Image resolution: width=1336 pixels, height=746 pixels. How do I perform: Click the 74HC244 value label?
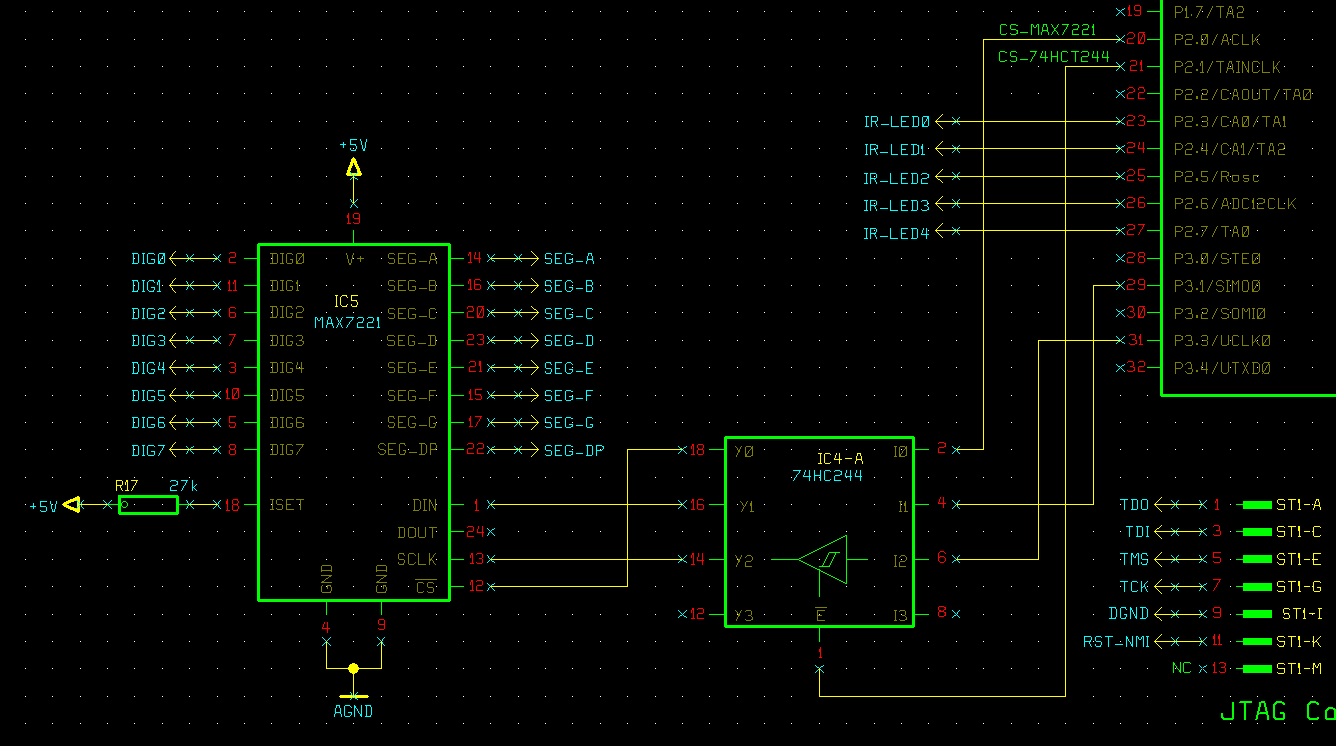[827, 476]
